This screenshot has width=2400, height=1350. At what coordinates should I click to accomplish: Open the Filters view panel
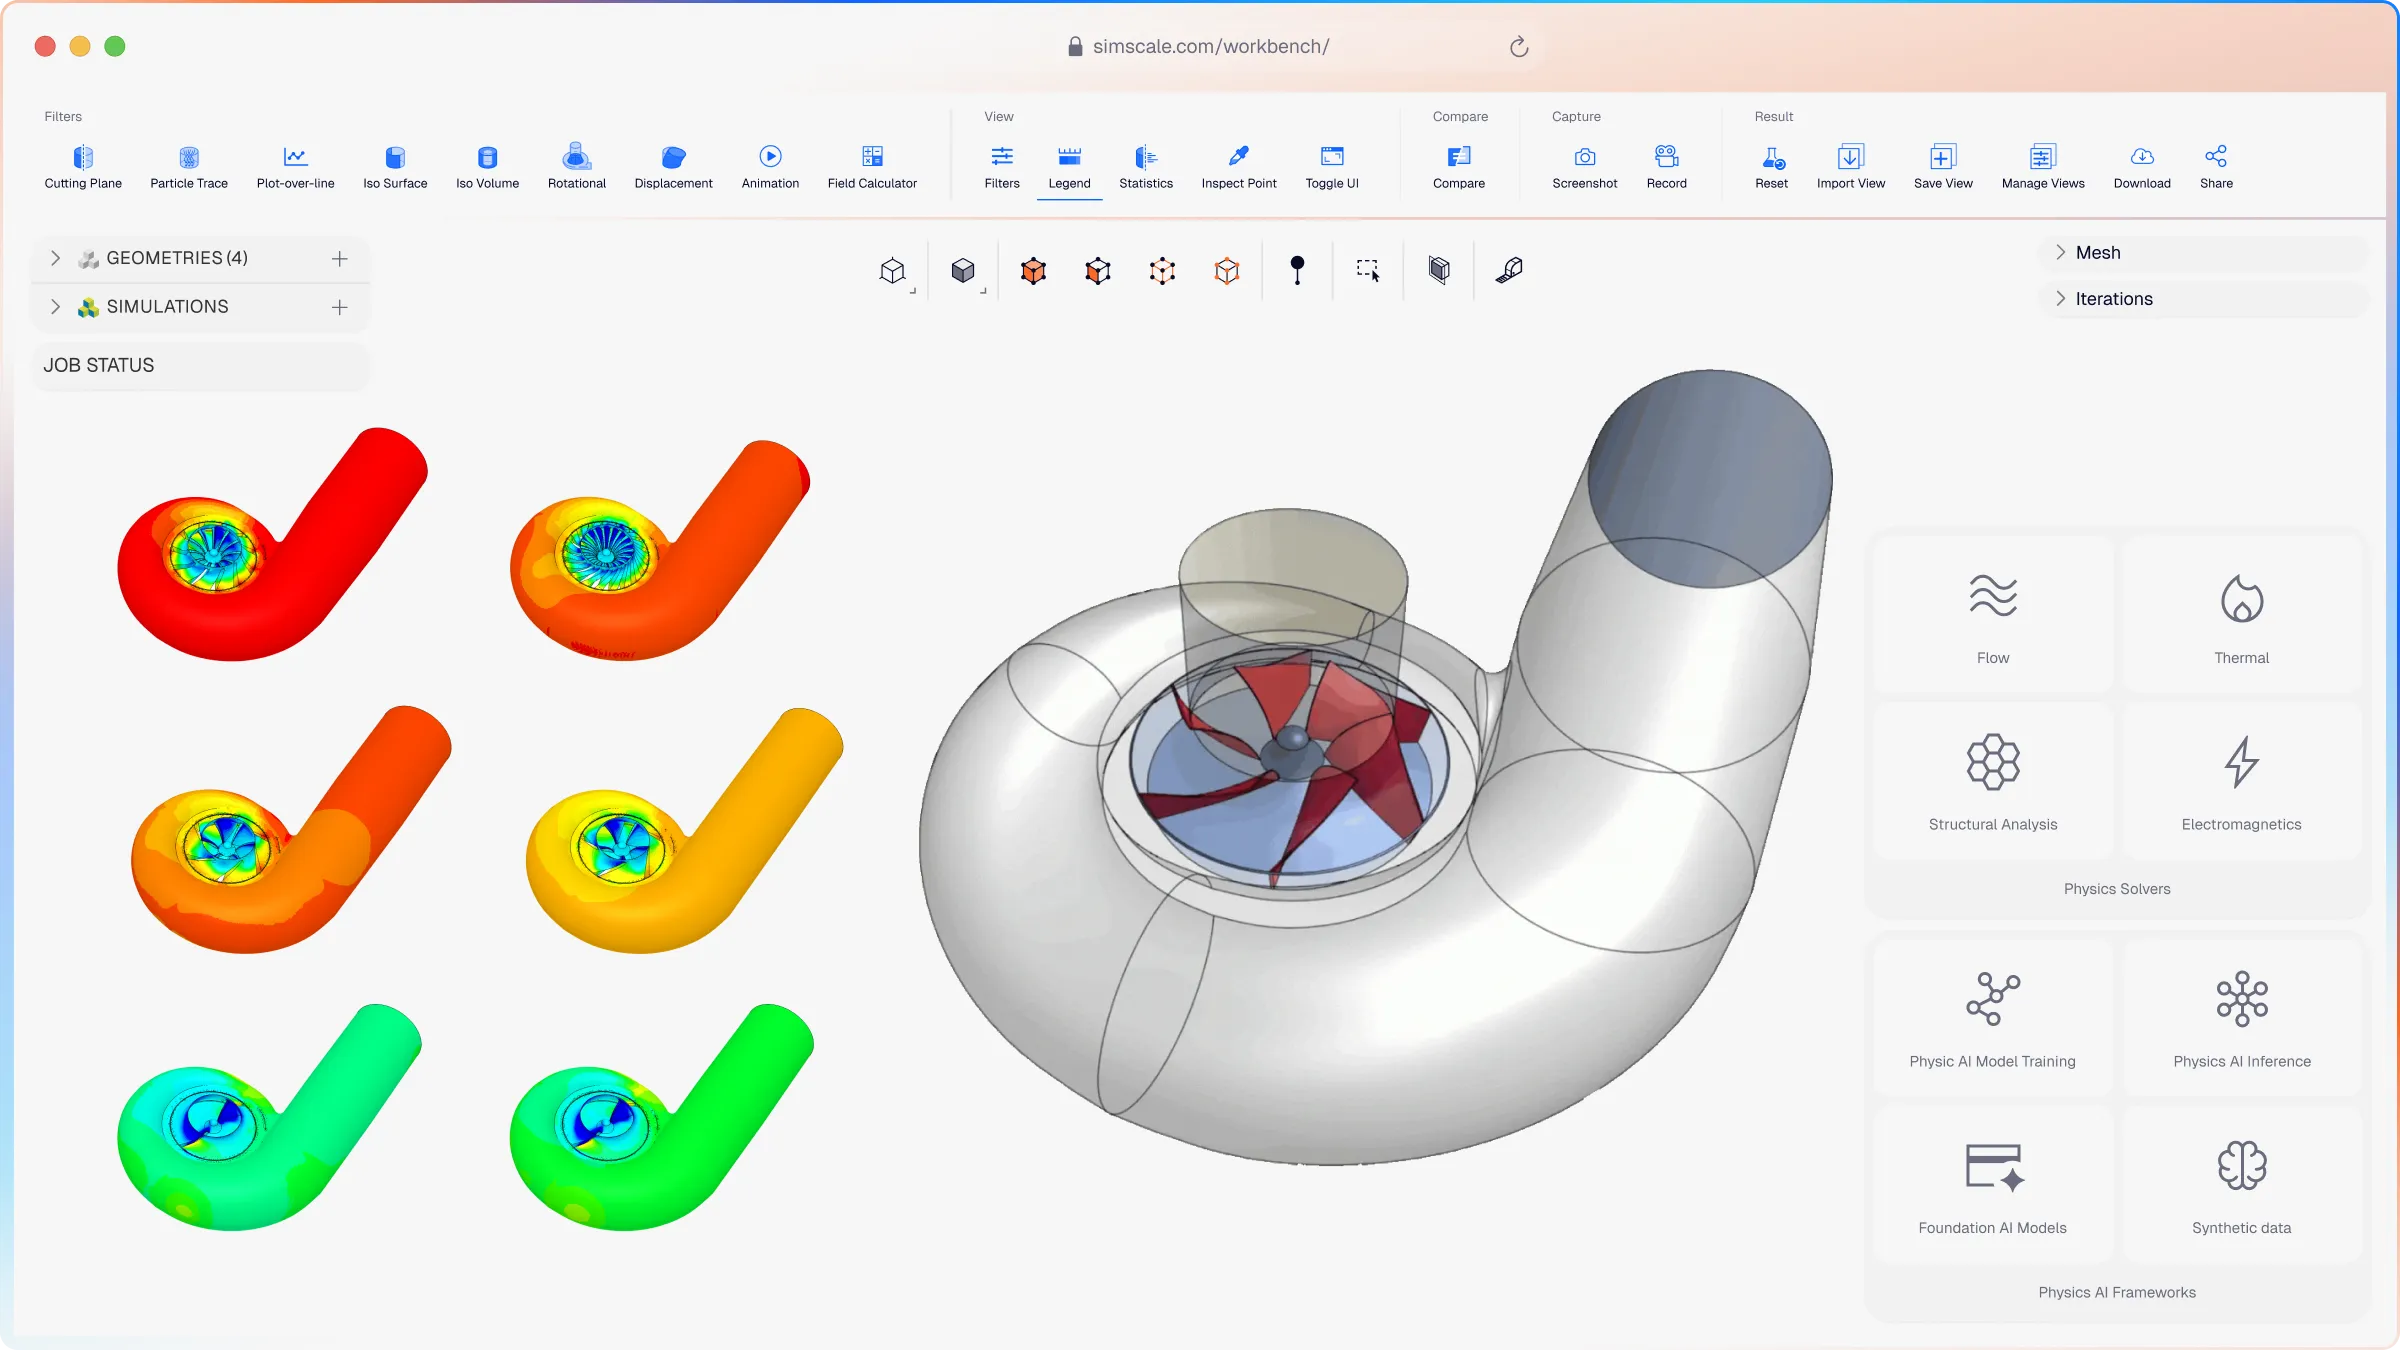[x=1002, y=167]
